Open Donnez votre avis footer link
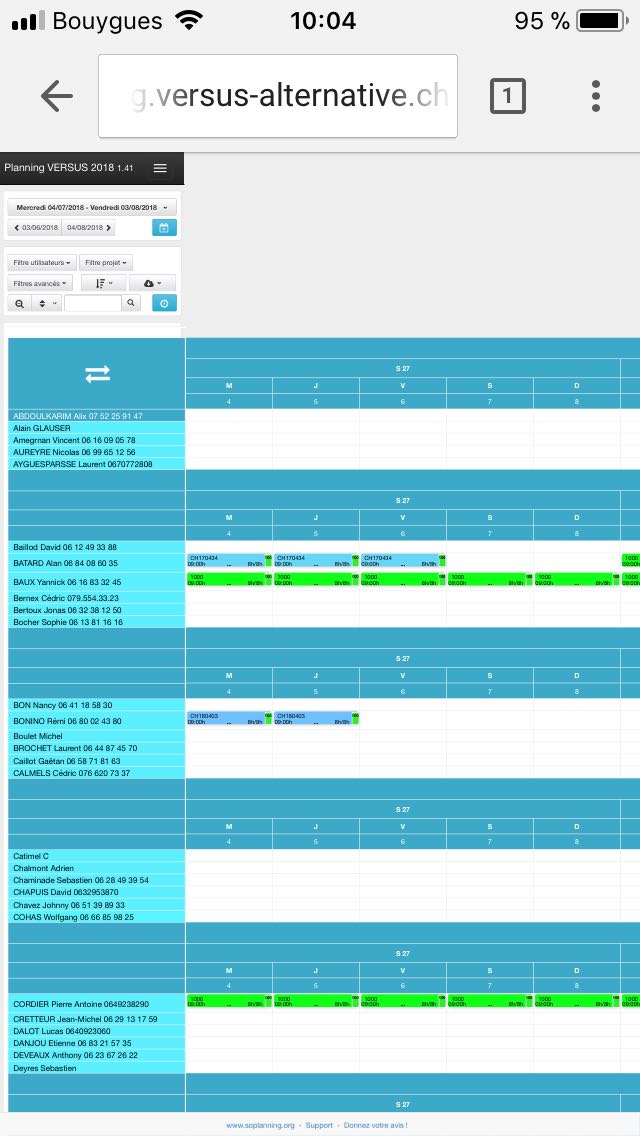This screenshot has height=1136, width=640. coord(375,1125)
